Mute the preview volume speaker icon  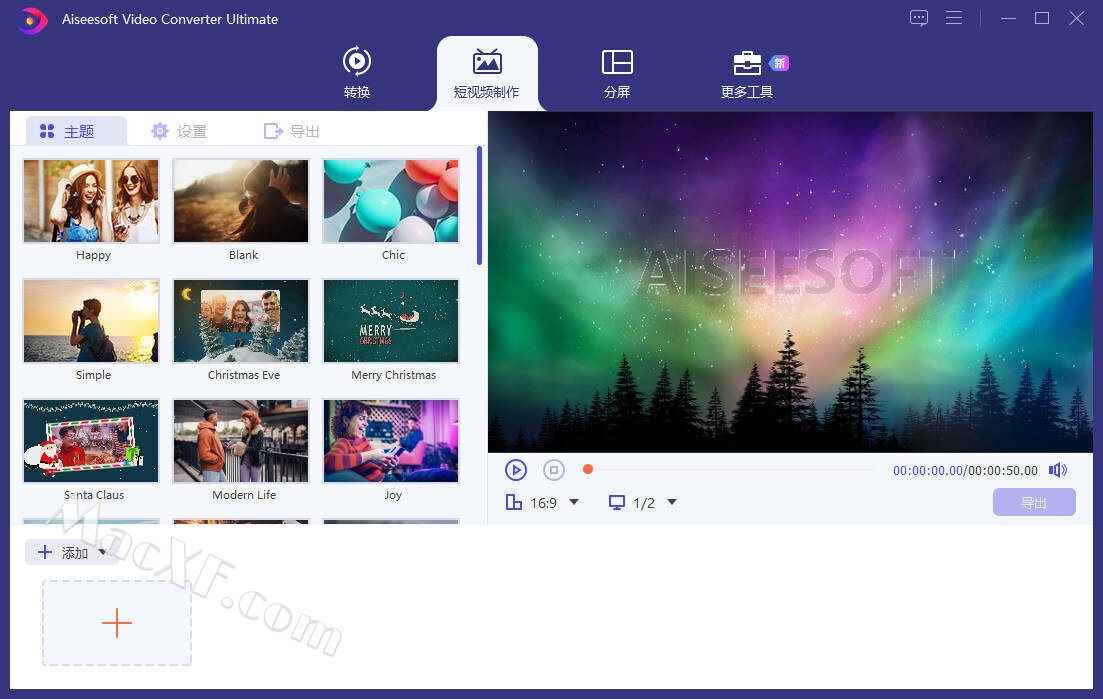(1057, 470)
